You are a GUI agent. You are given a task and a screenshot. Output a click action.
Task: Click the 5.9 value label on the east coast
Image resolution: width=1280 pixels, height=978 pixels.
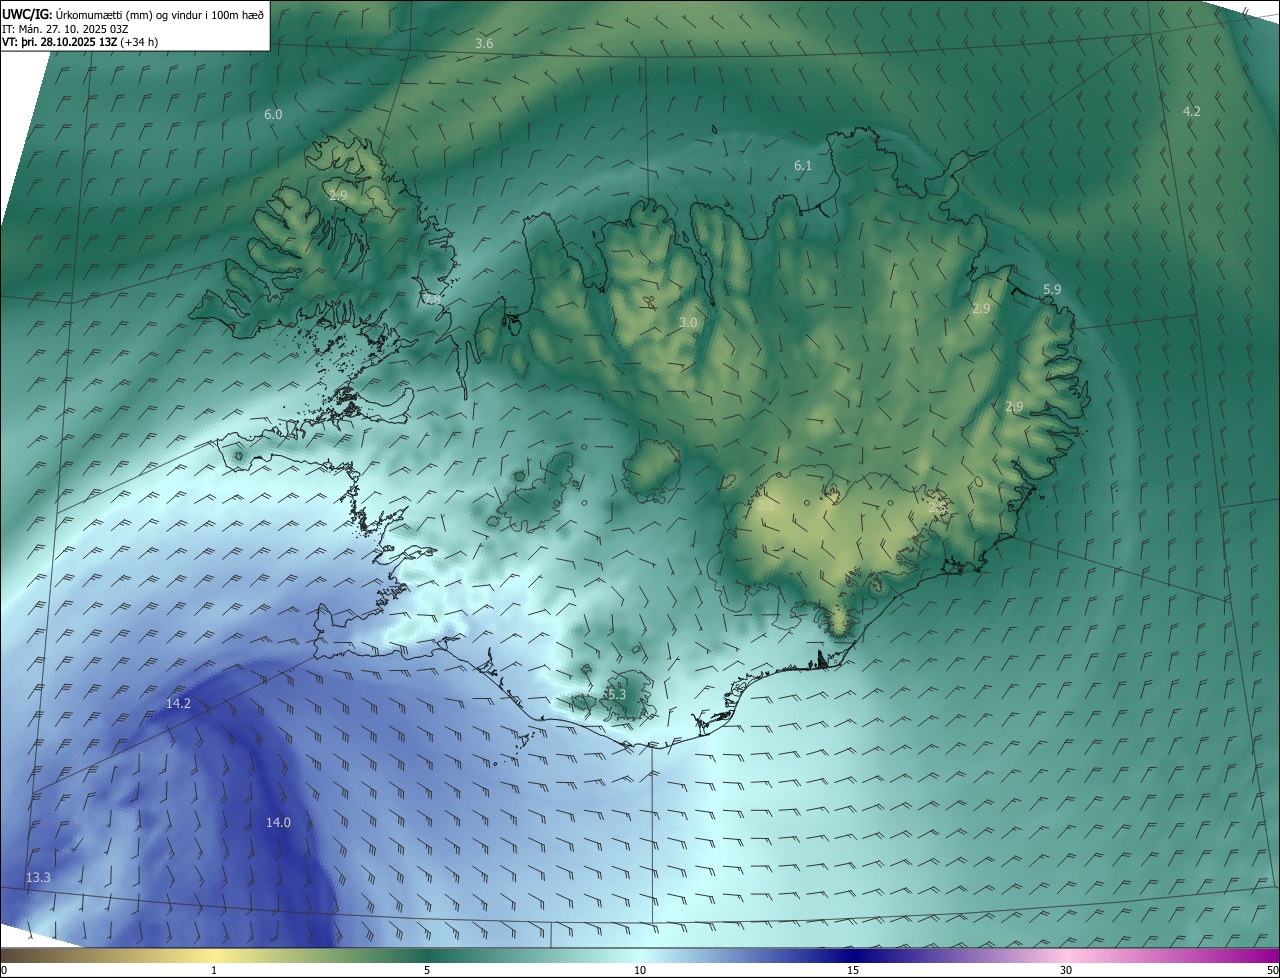[x=1052, y=290]
